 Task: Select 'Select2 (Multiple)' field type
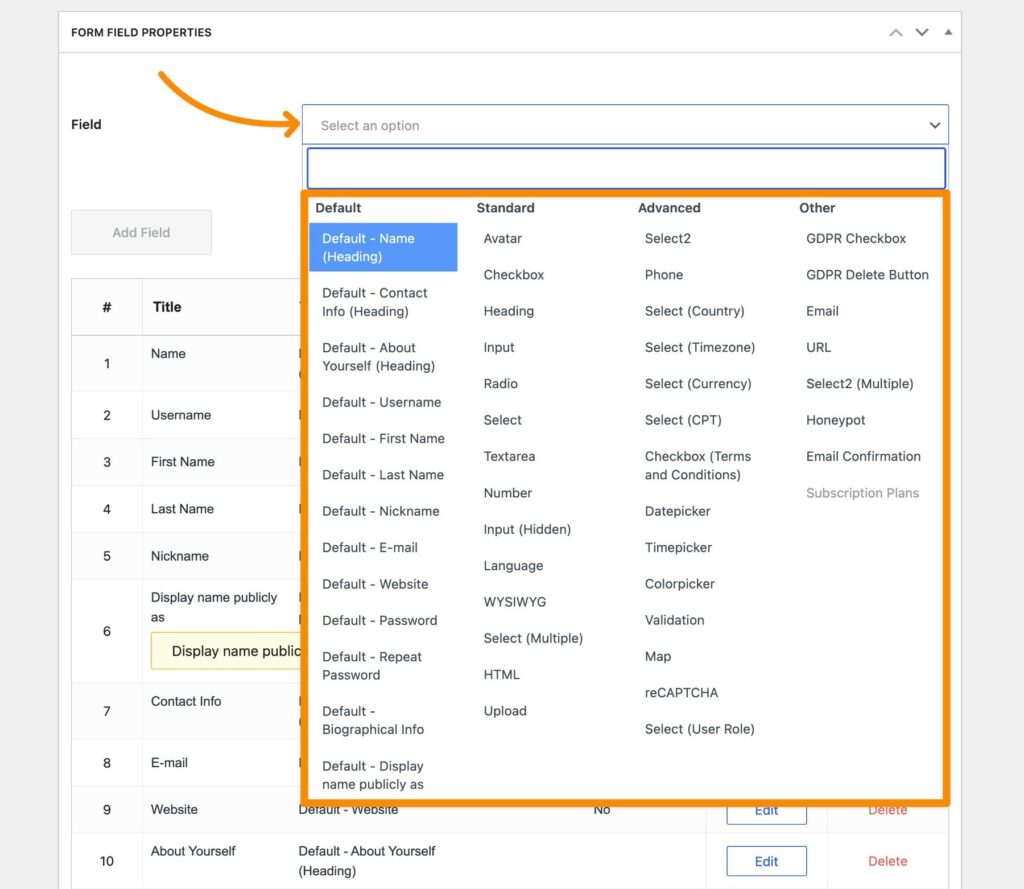[859, 384]
